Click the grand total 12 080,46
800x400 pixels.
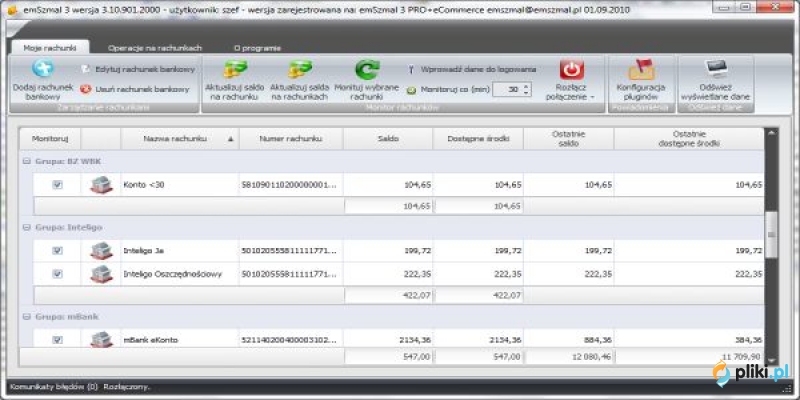click(x=591, y=357)
